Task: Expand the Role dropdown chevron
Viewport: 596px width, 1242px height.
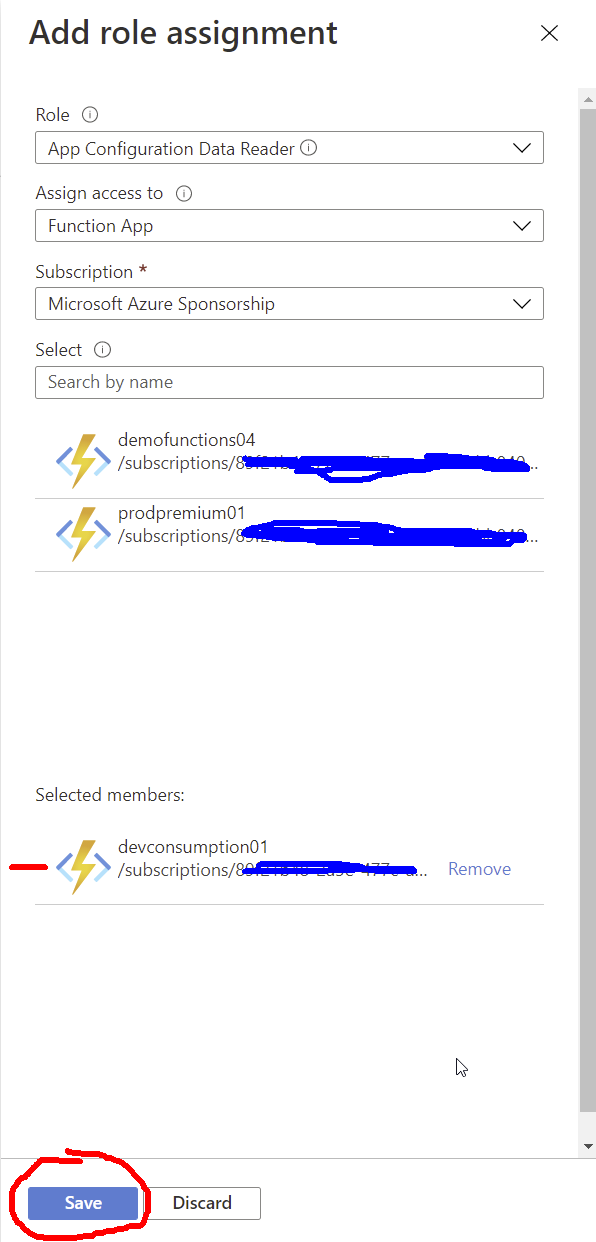Action: (x=522, y=148)
